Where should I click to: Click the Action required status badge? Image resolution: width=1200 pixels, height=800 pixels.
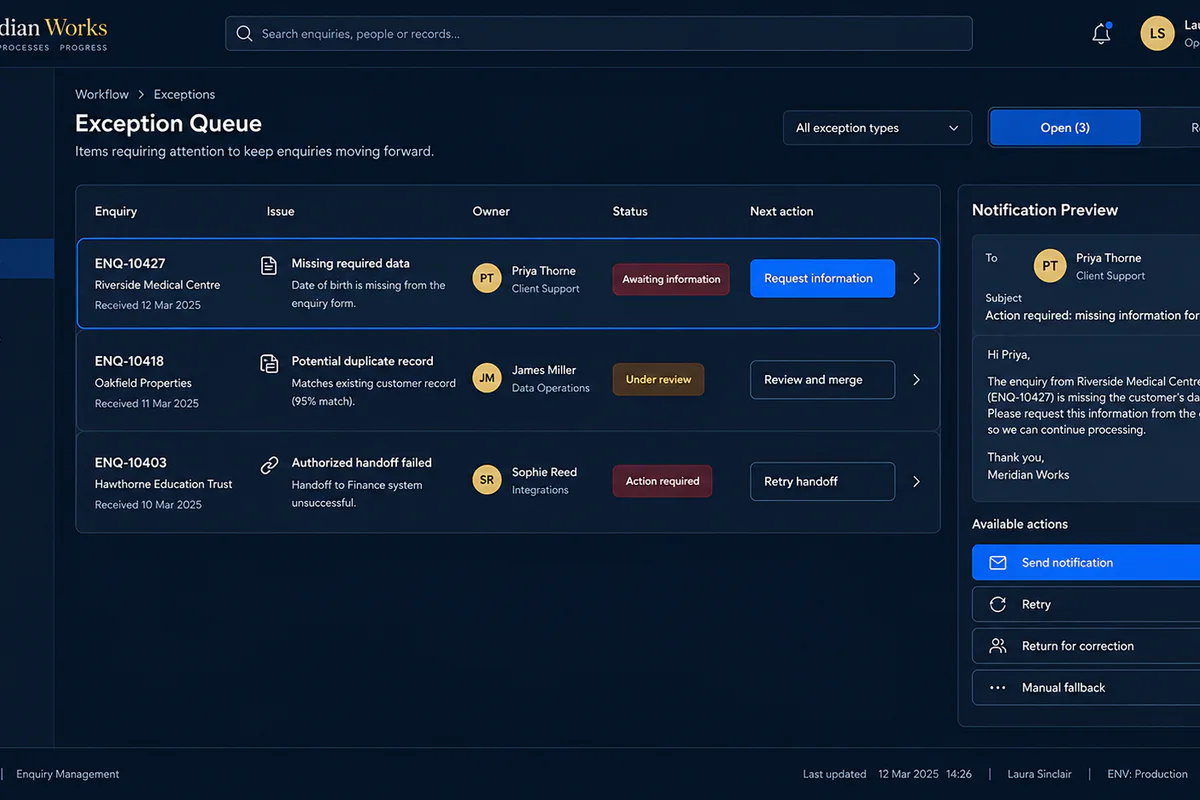click(x=662, y=481)
